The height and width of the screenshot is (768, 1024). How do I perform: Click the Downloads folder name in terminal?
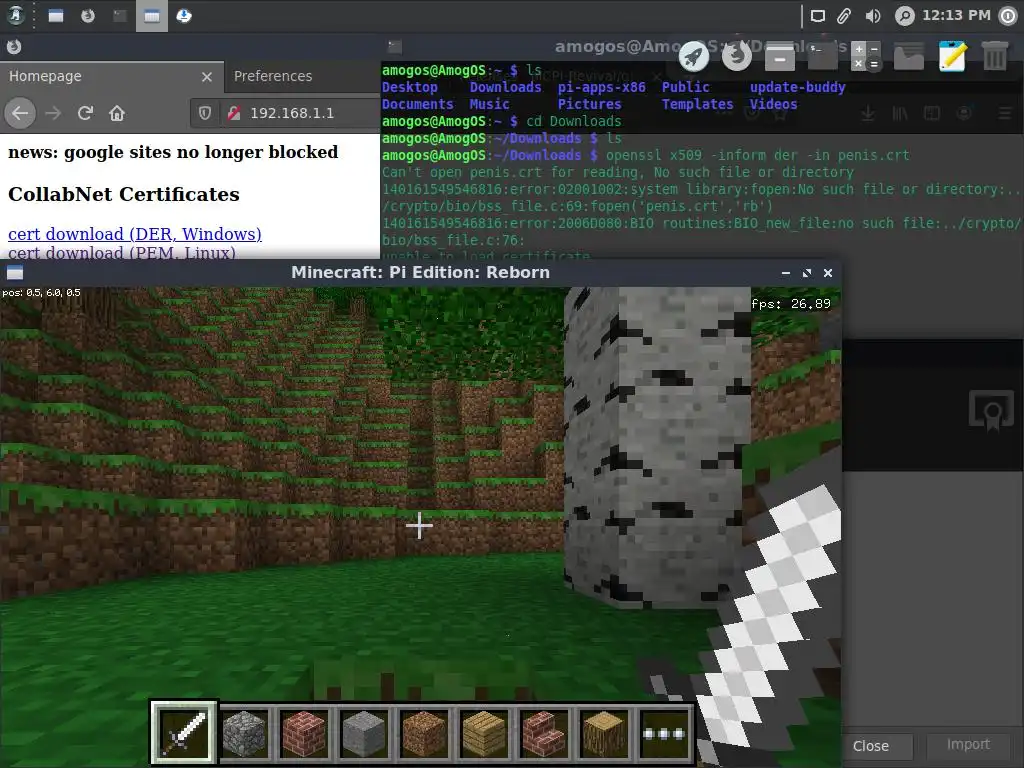(505, 87)
